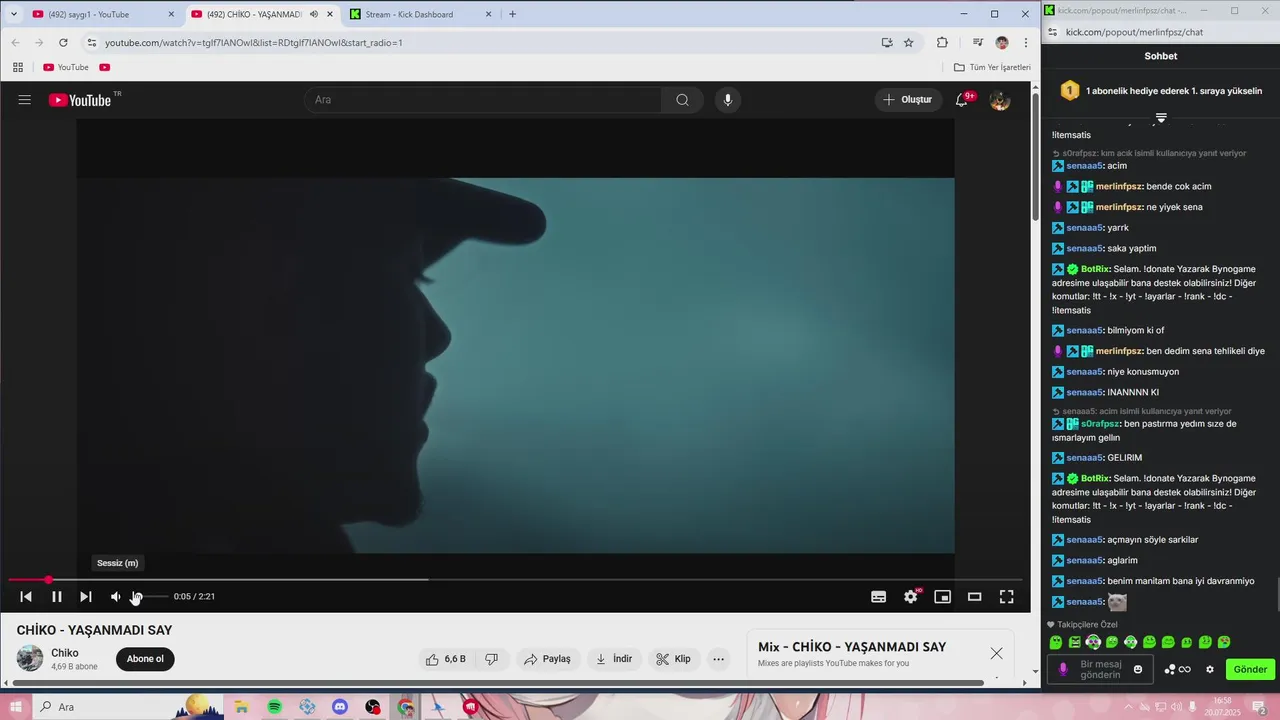Click the YouTube address bar URL

tap(253, 43)
